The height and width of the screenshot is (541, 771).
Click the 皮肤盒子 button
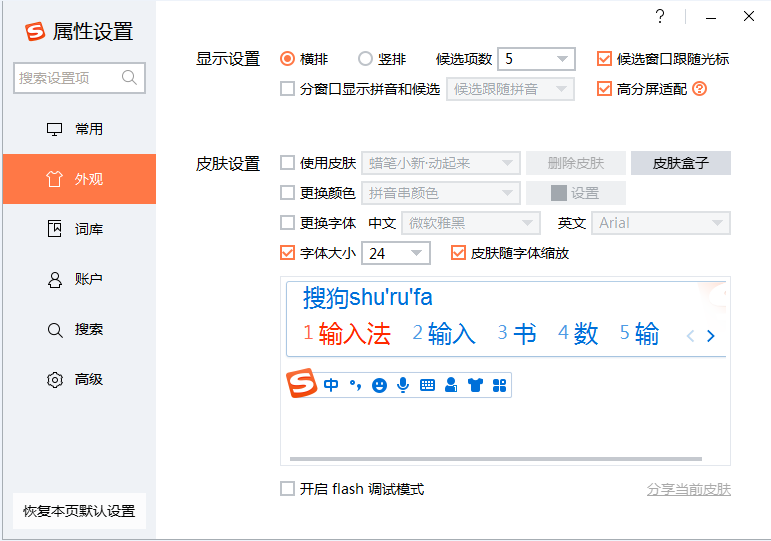pos(681,163)
